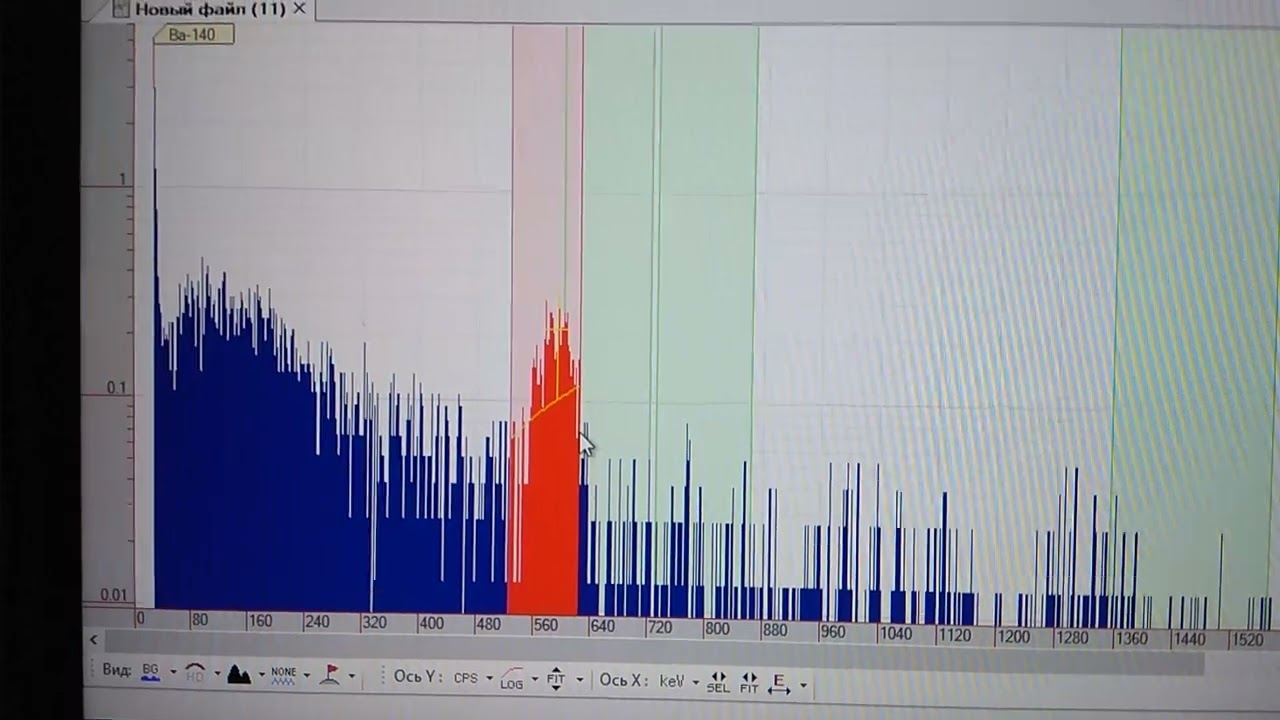Open the flag marker dropdown arrow
The width and height of the screenshot is (1280, 720).
(x=351, y=677)
